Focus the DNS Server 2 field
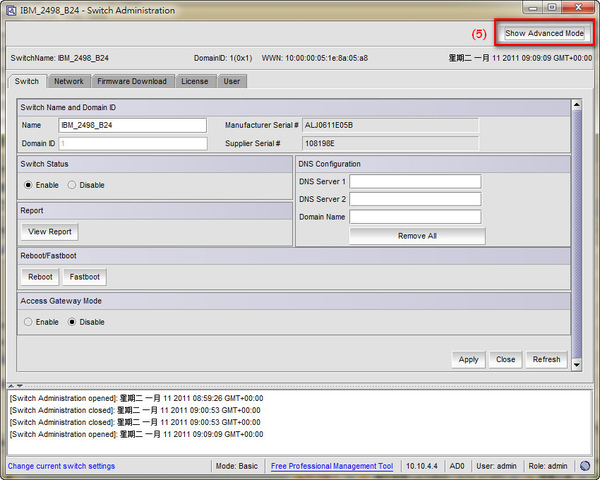Screen dimensions: 600x480 tap(416, 199)
